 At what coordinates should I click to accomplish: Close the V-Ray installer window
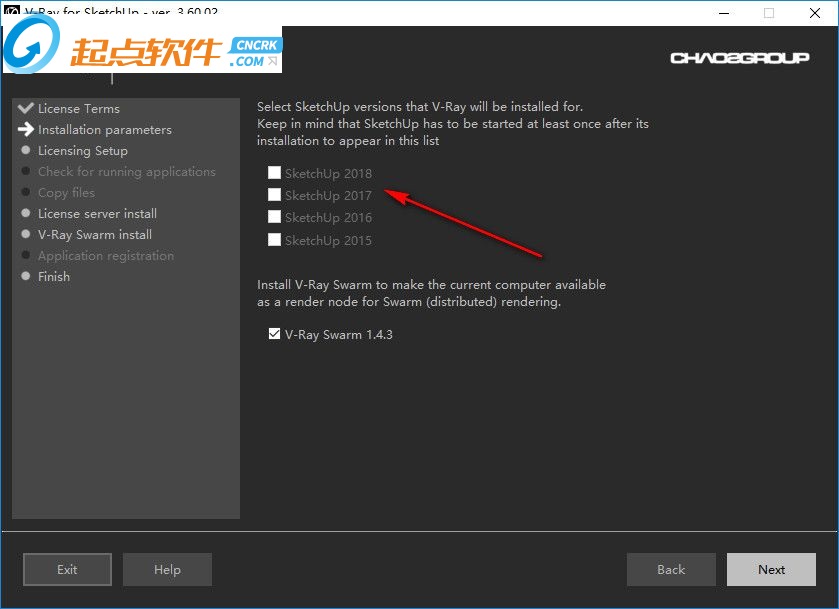pyautogui.click(x=815, y=13)
